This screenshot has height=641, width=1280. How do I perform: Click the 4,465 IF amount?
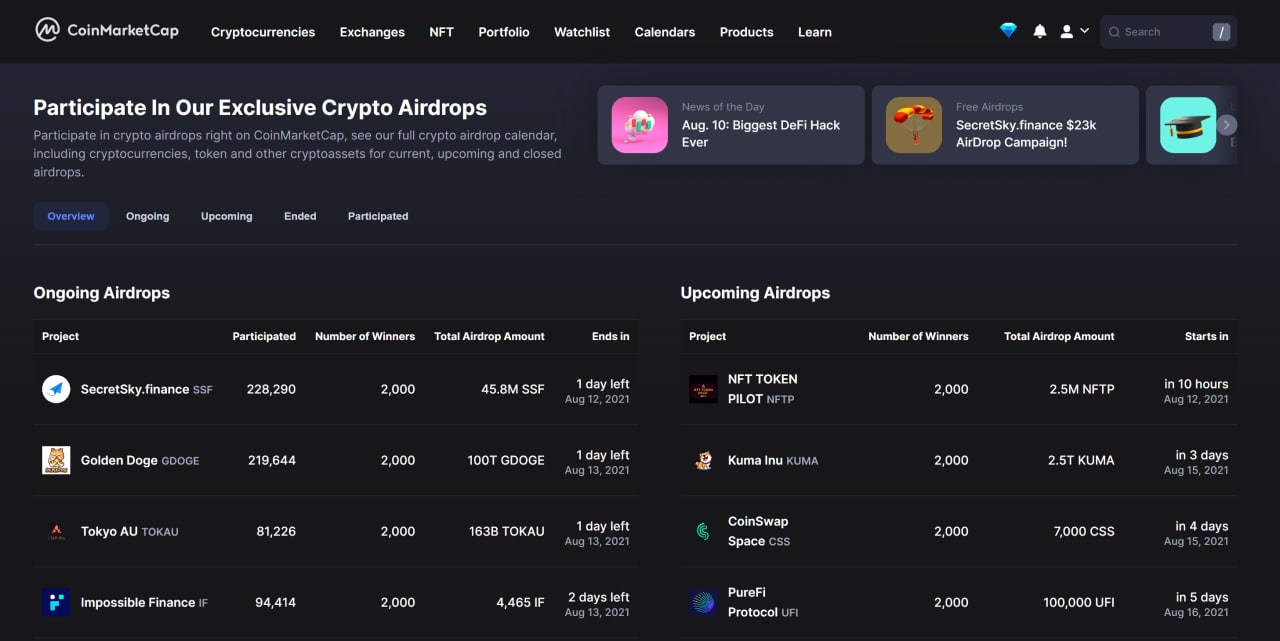click(x=521, y=602)
